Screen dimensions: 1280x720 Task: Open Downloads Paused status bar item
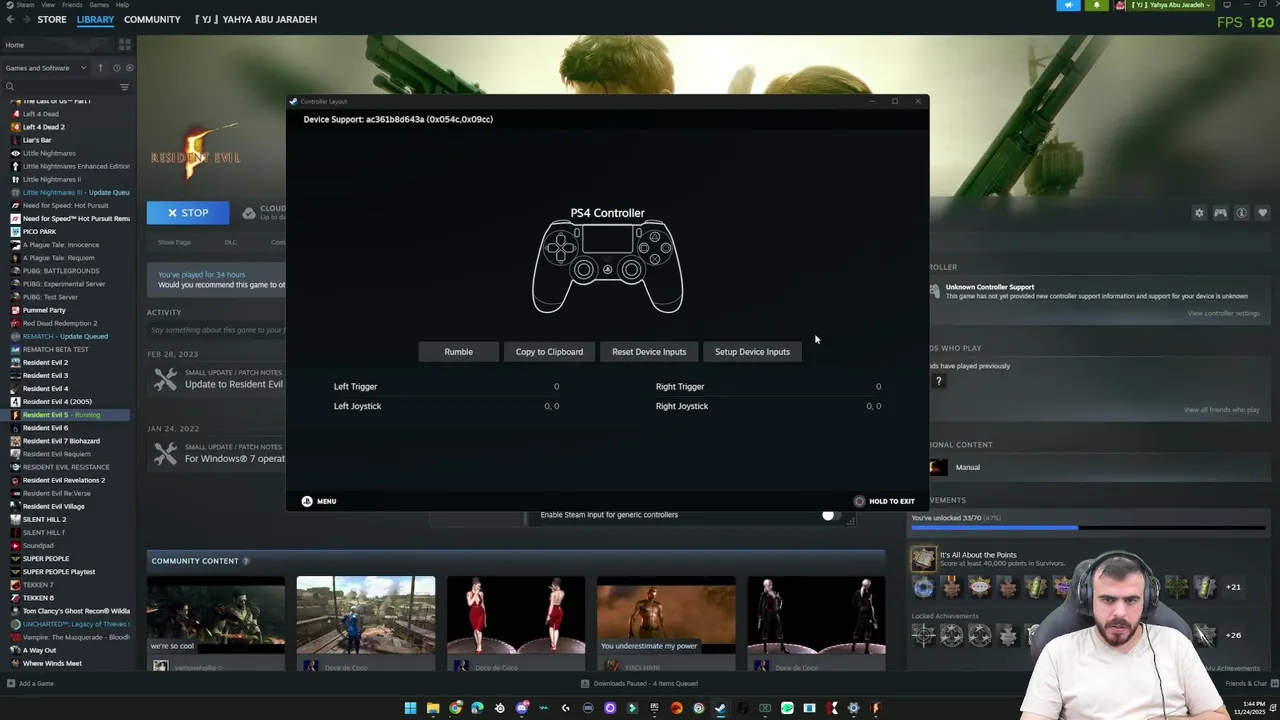639,684
